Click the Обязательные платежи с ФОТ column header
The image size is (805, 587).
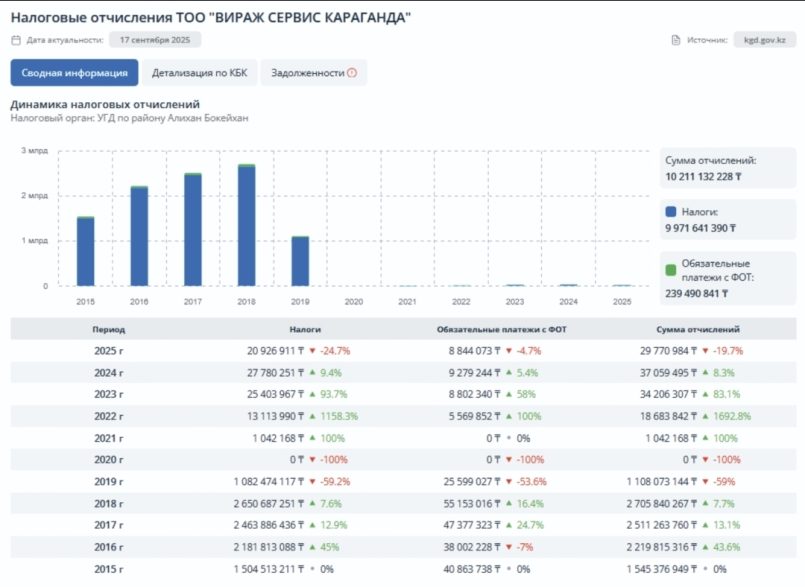tap(502, 329)
